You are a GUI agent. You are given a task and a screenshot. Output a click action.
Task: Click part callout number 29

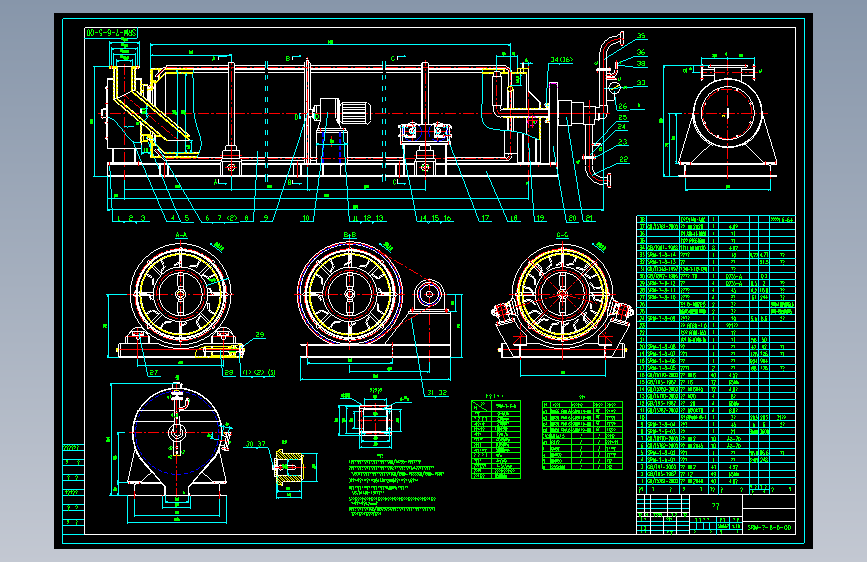pyautogui.click(x=260, y=335)
